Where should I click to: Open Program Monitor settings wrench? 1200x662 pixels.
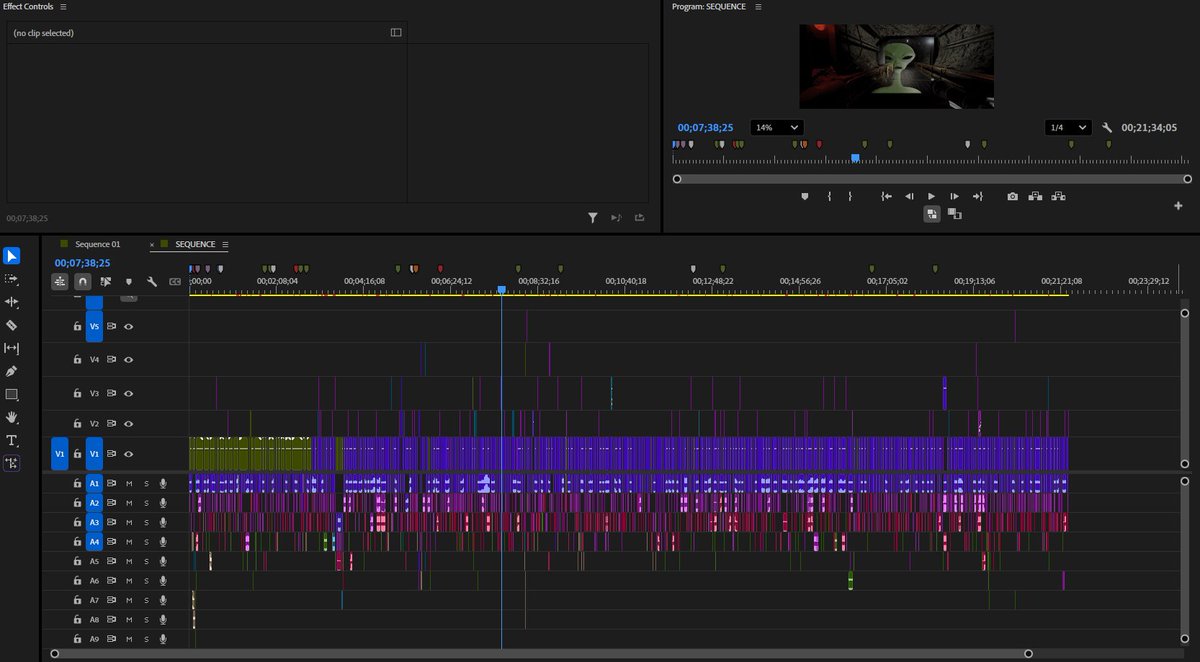click(1107, 128)
